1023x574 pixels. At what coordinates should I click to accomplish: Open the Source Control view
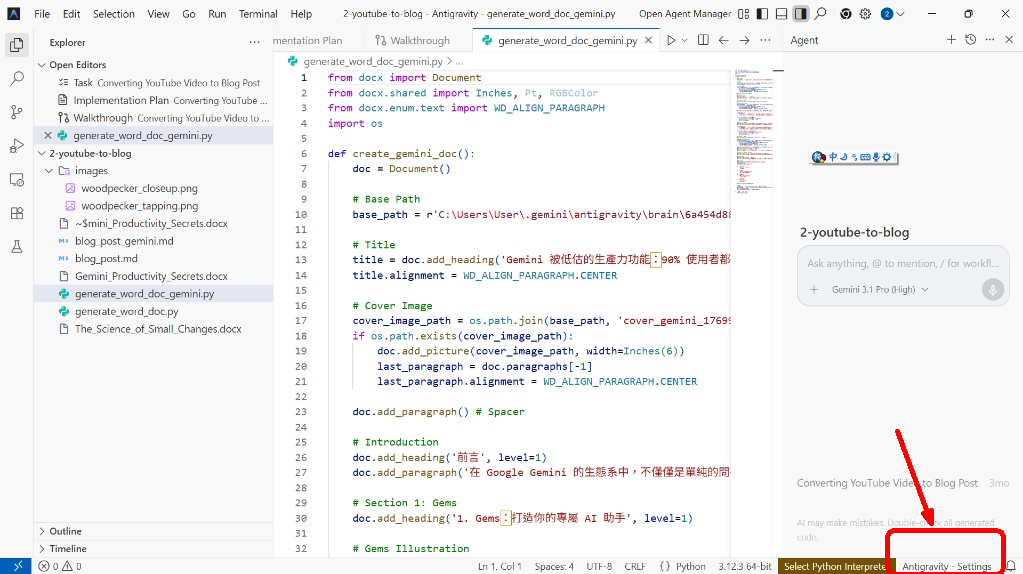coord(16,112)
